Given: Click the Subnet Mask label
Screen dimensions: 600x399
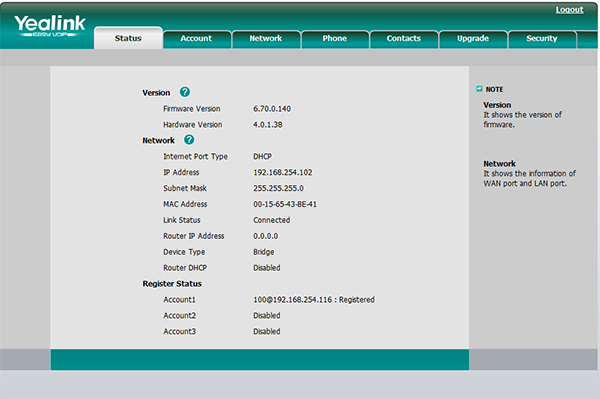Looking at the screenshot, I should (185, 188).
